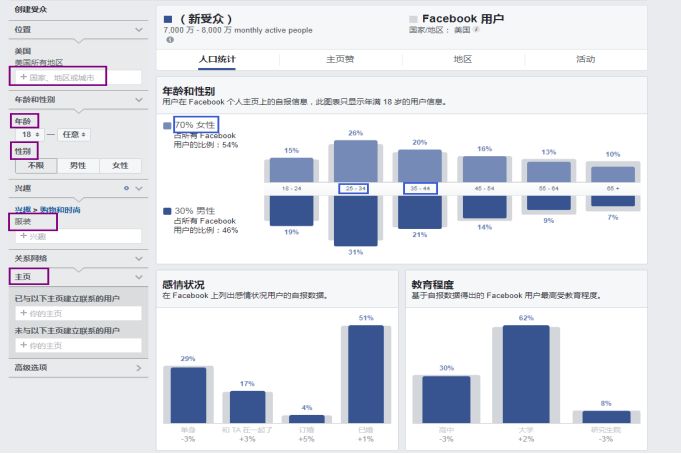Click the info icon under monthly active people
The height and width of the screenshot is (454, 681).
pos(170,40)
